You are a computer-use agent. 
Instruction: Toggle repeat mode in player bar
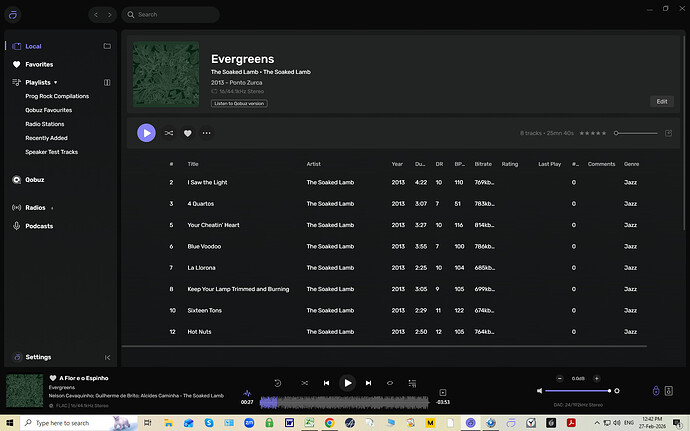point(390,383)
